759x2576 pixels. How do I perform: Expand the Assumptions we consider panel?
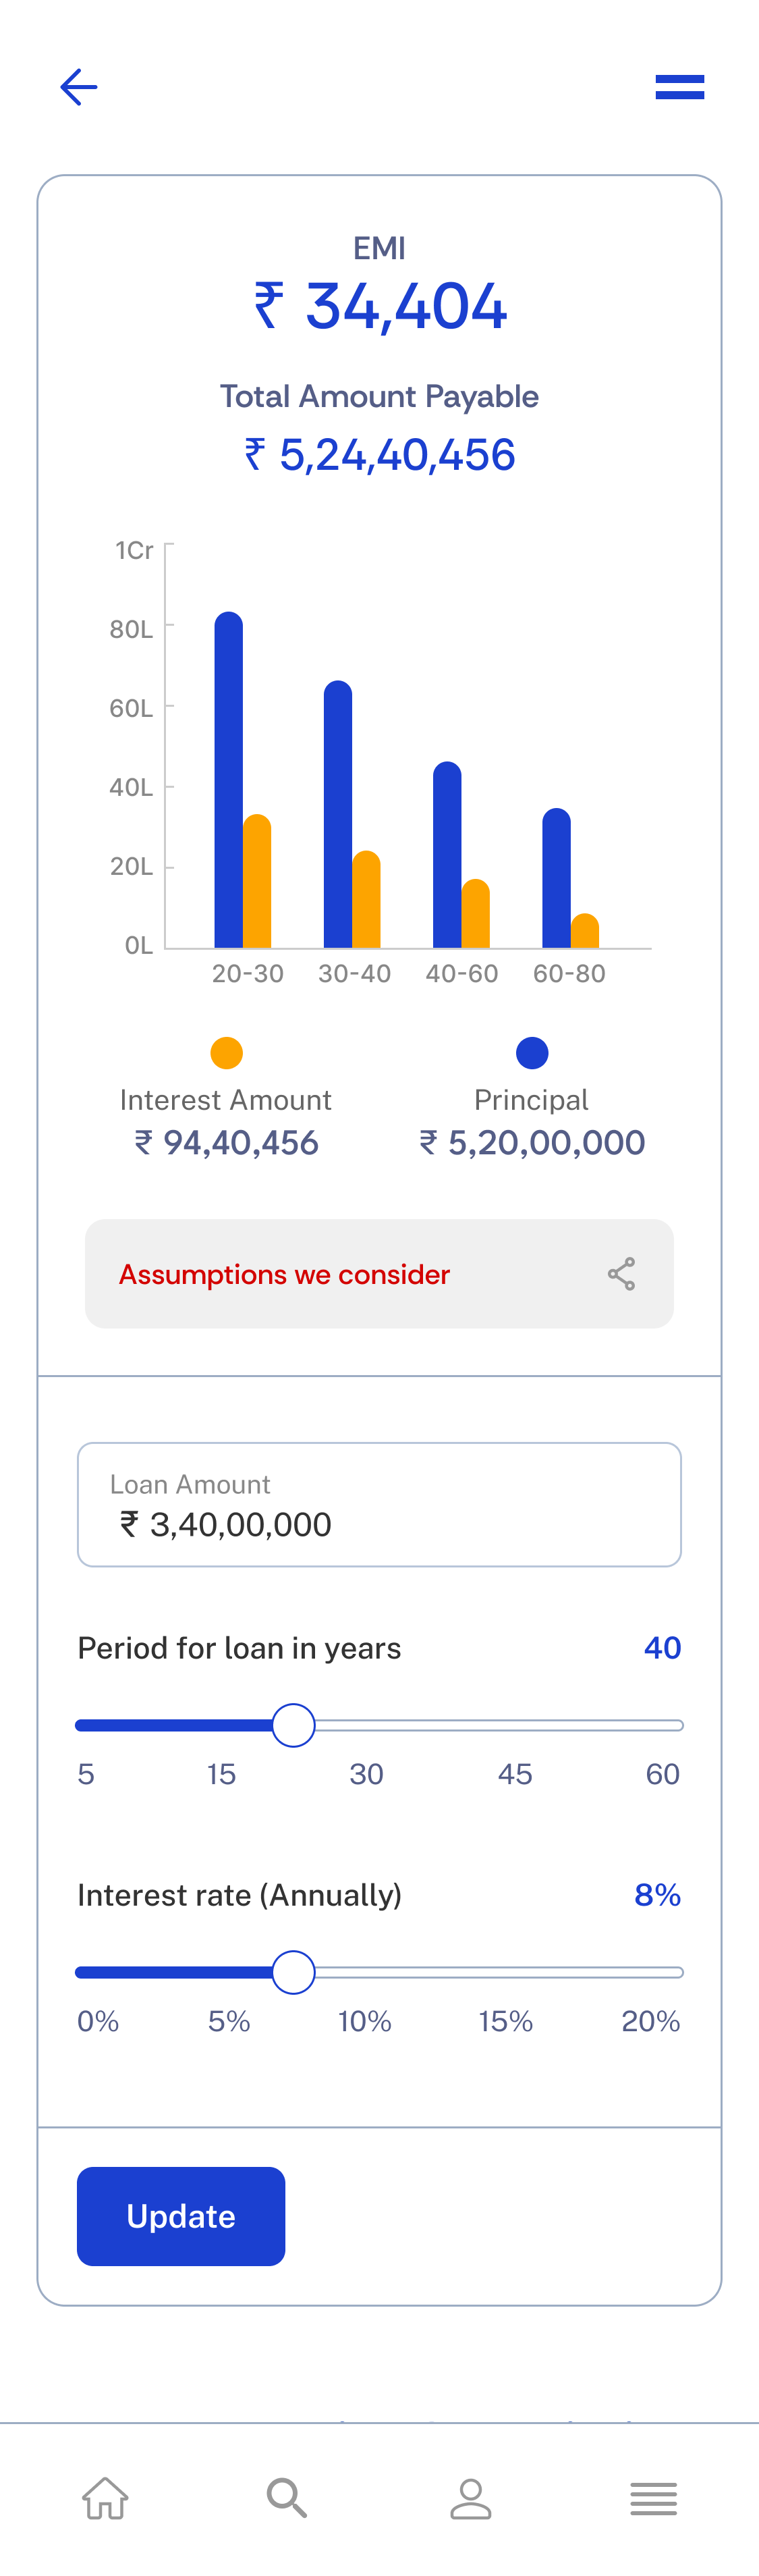[379, 1274]
